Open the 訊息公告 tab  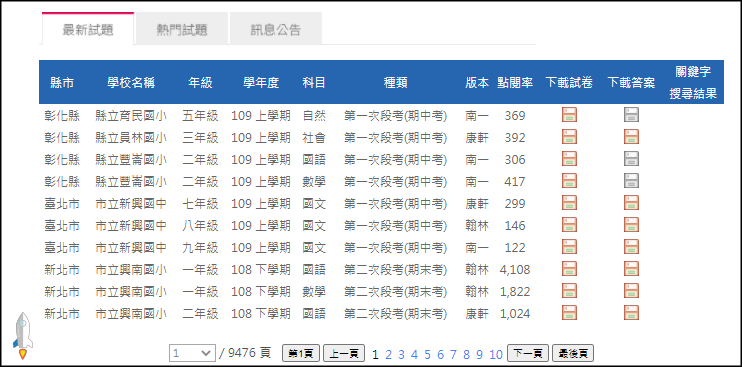[275, 30]
